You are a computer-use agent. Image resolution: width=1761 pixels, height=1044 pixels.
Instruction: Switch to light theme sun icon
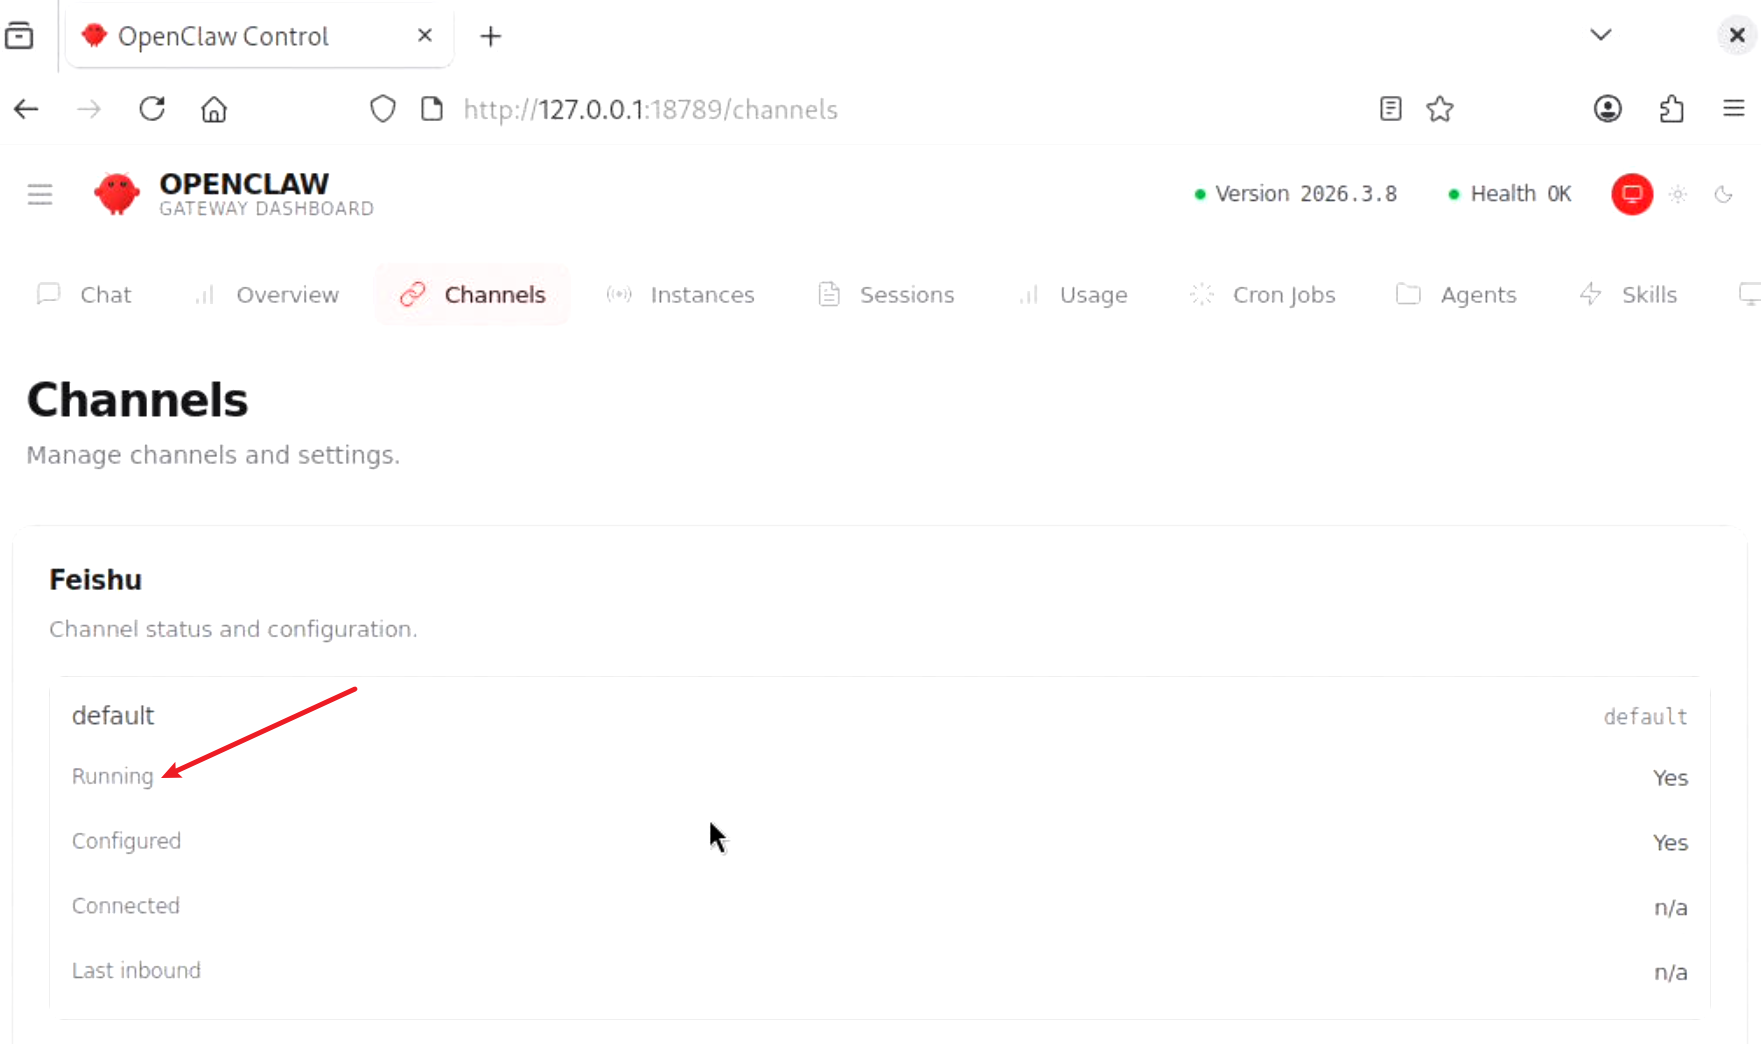pos(1678,194)
